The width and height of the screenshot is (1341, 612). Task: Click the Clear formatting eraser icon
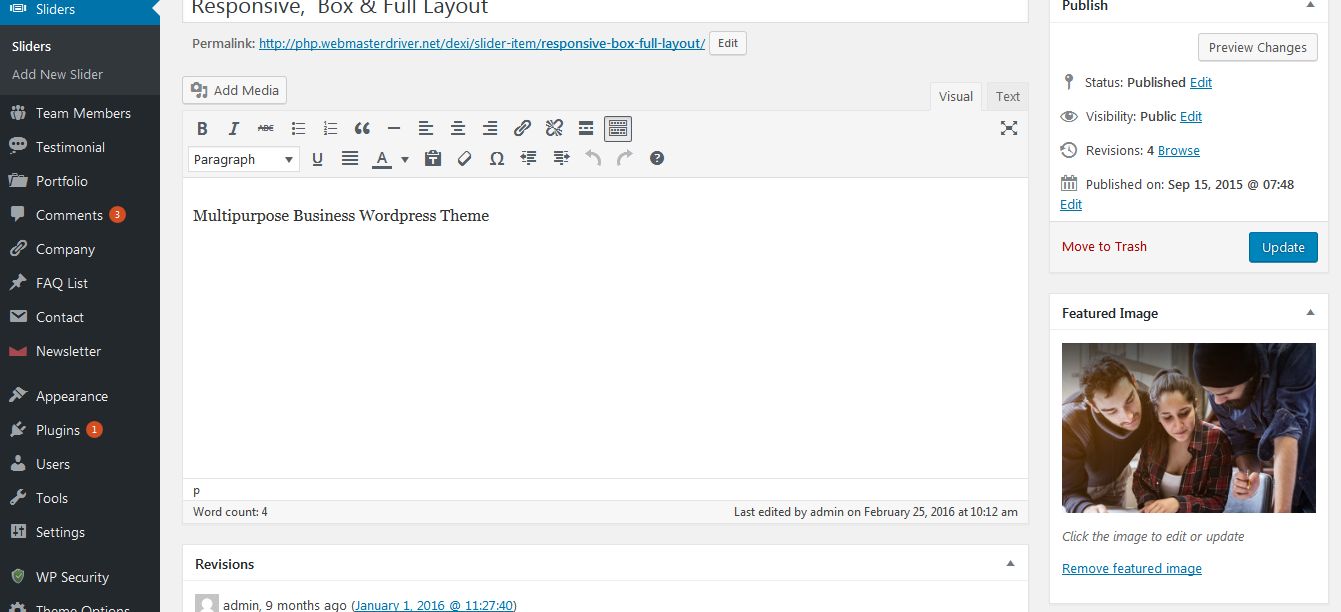click(x=464, y=158)
